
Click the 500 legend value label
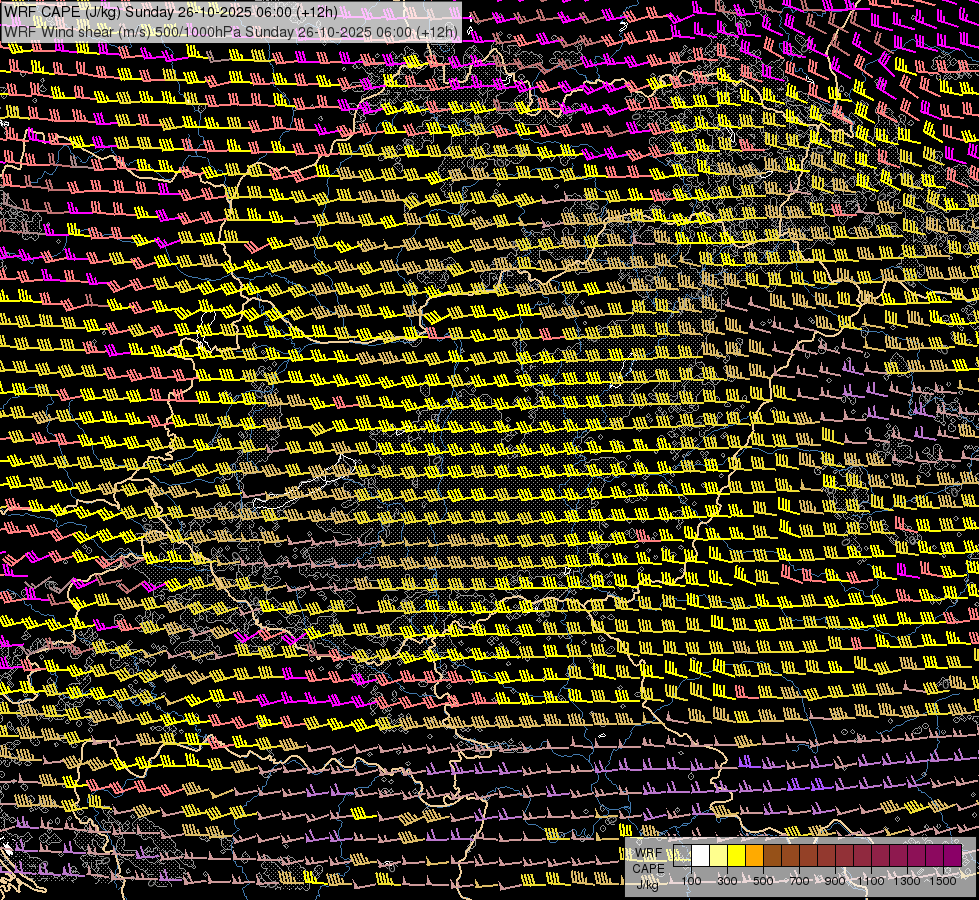pos(763,881)
